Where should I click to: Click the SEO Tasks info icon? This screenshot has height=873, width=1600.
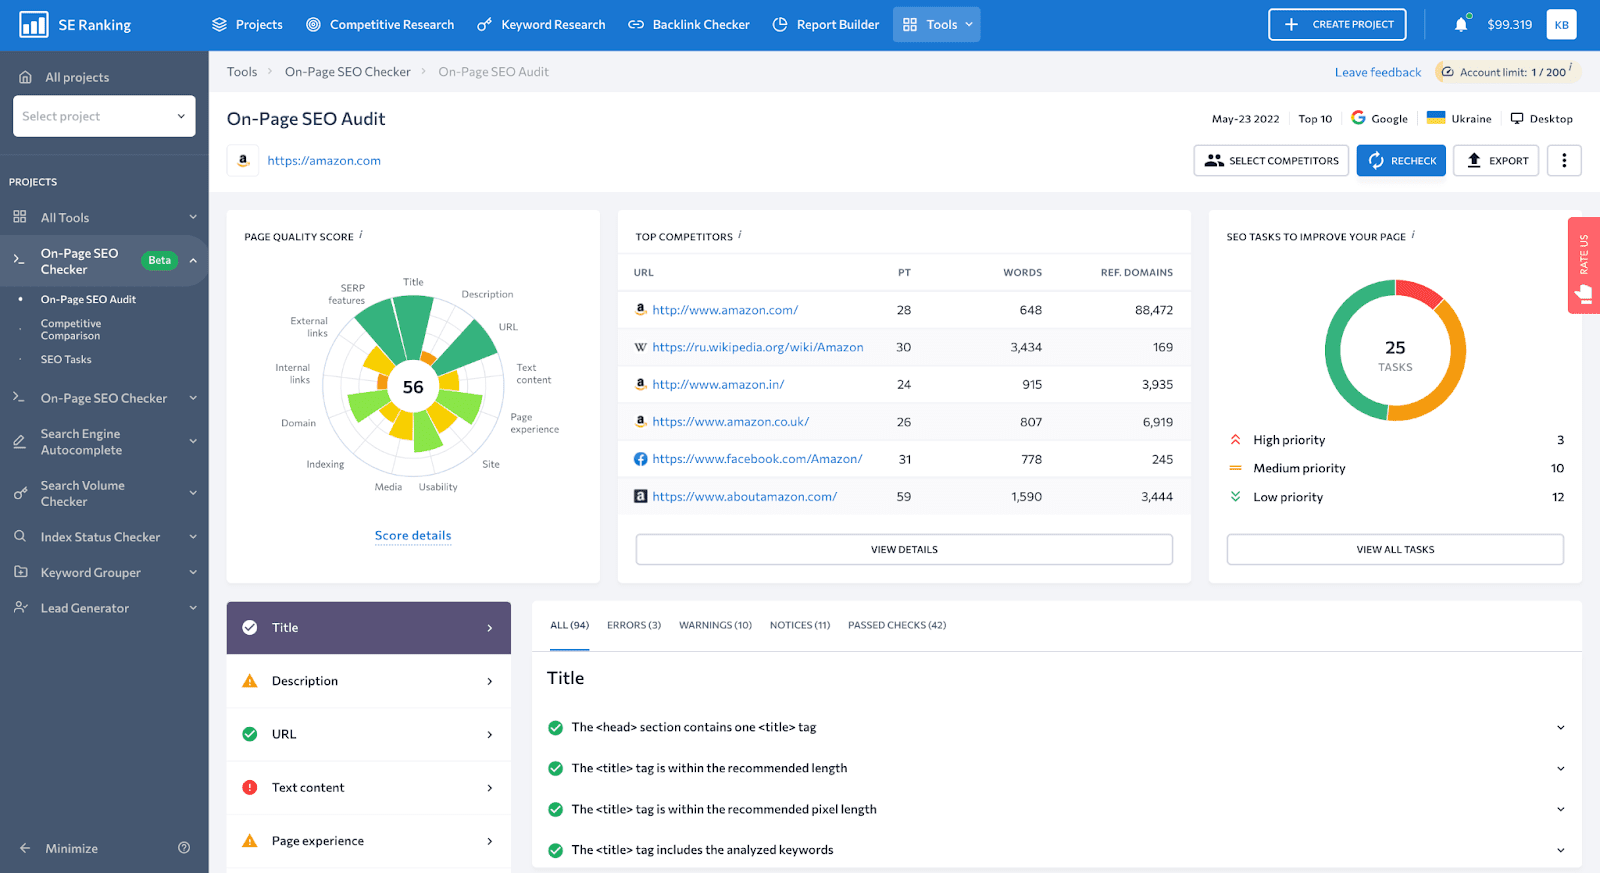point(1413,235)
